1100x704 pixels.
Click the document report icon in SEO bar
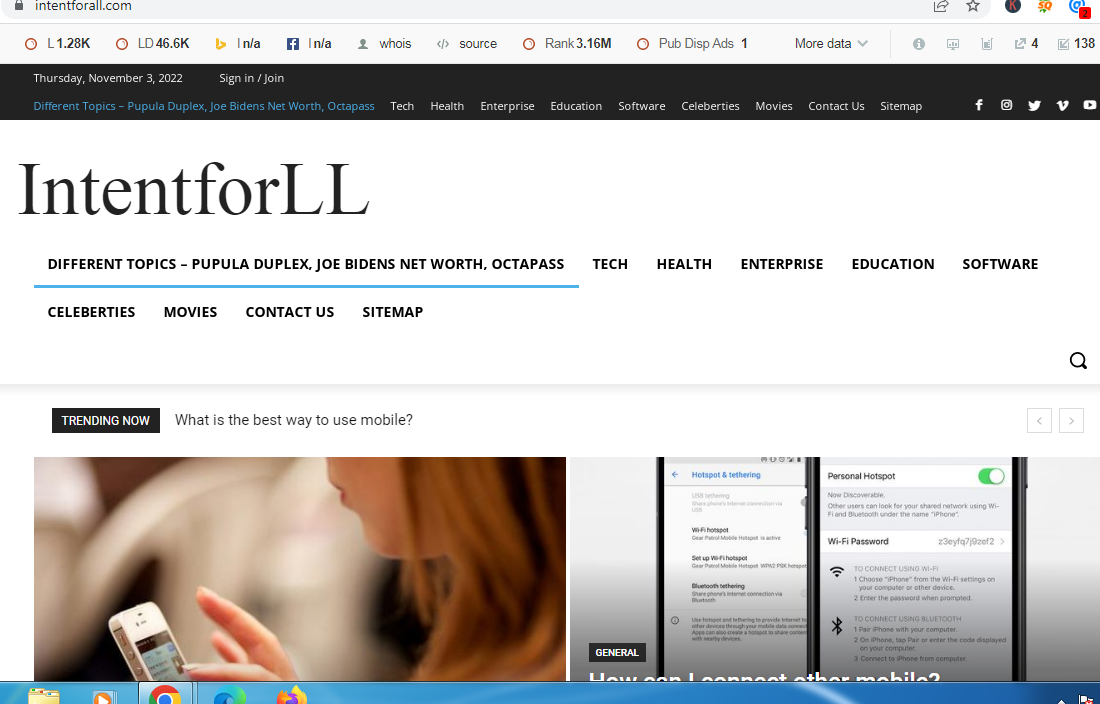pyautogui.click(x=987, y=44)
